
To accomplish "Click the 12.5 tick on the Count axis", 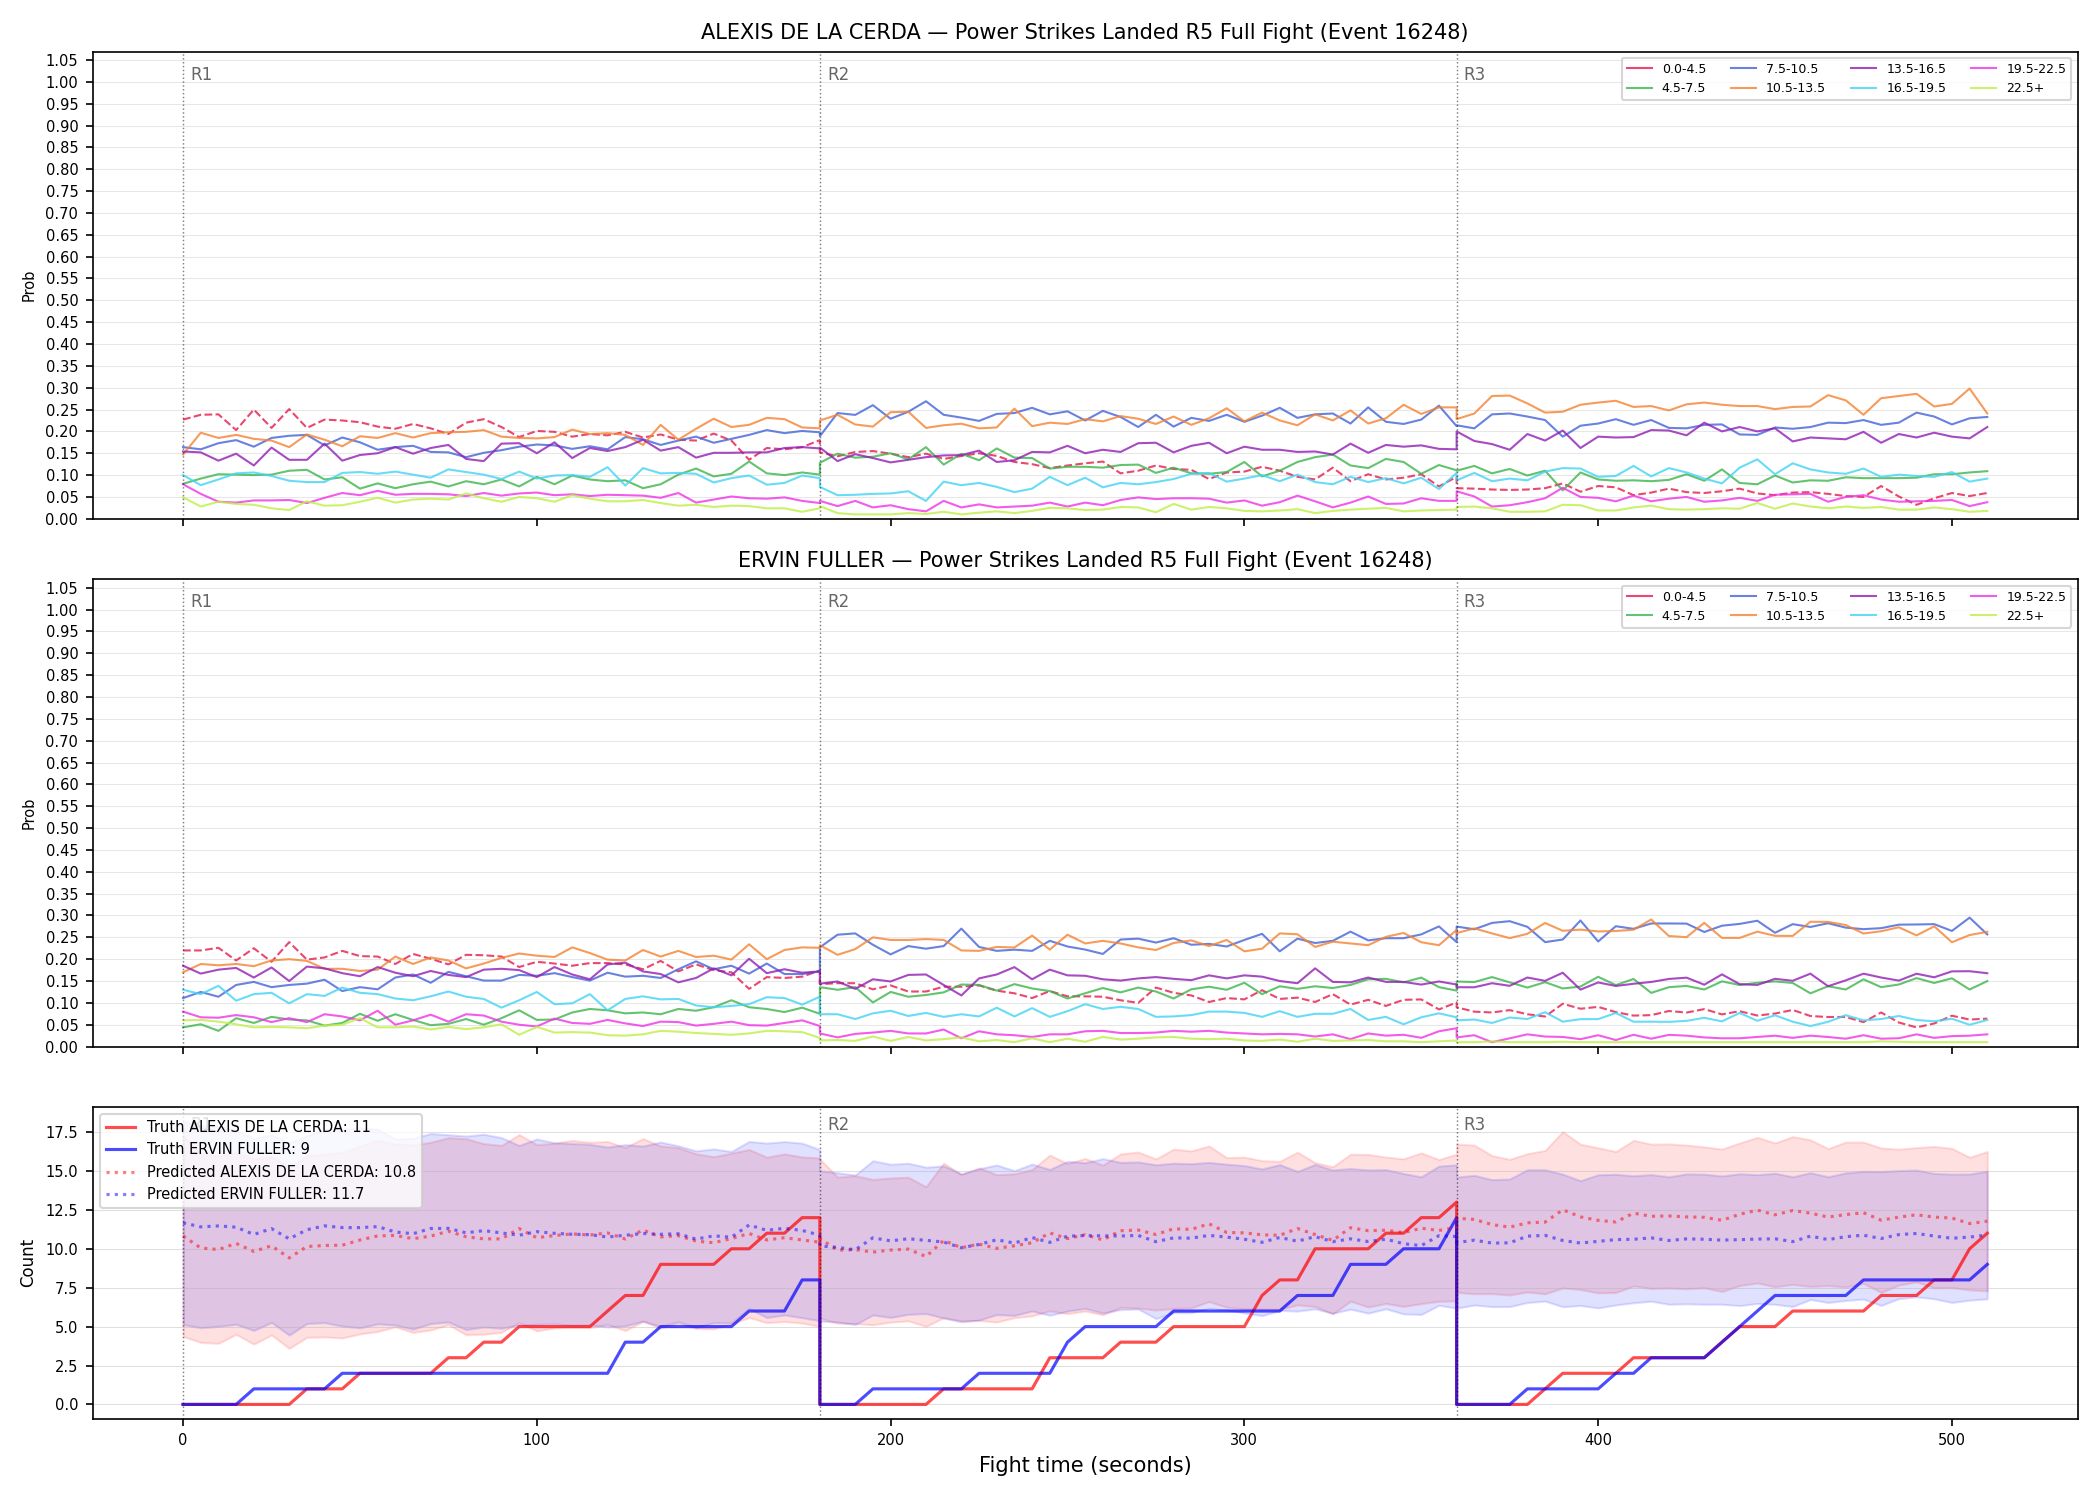I will click(62, 1211).
